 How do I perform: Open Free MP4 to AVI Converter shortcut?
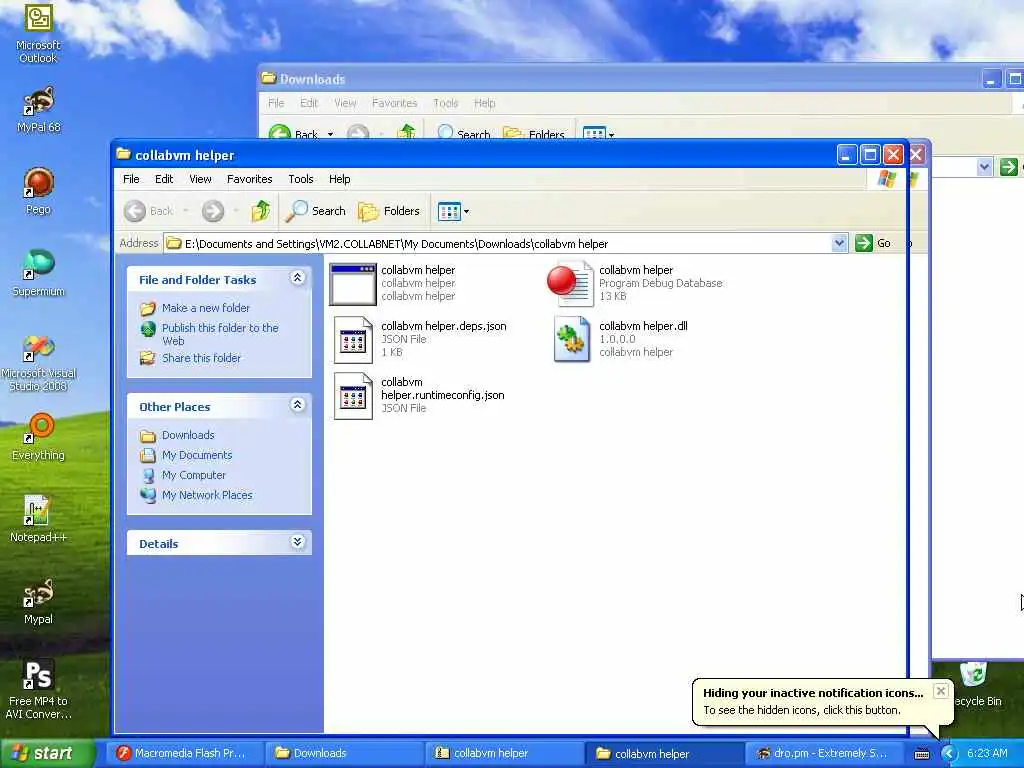click(38, 690)
